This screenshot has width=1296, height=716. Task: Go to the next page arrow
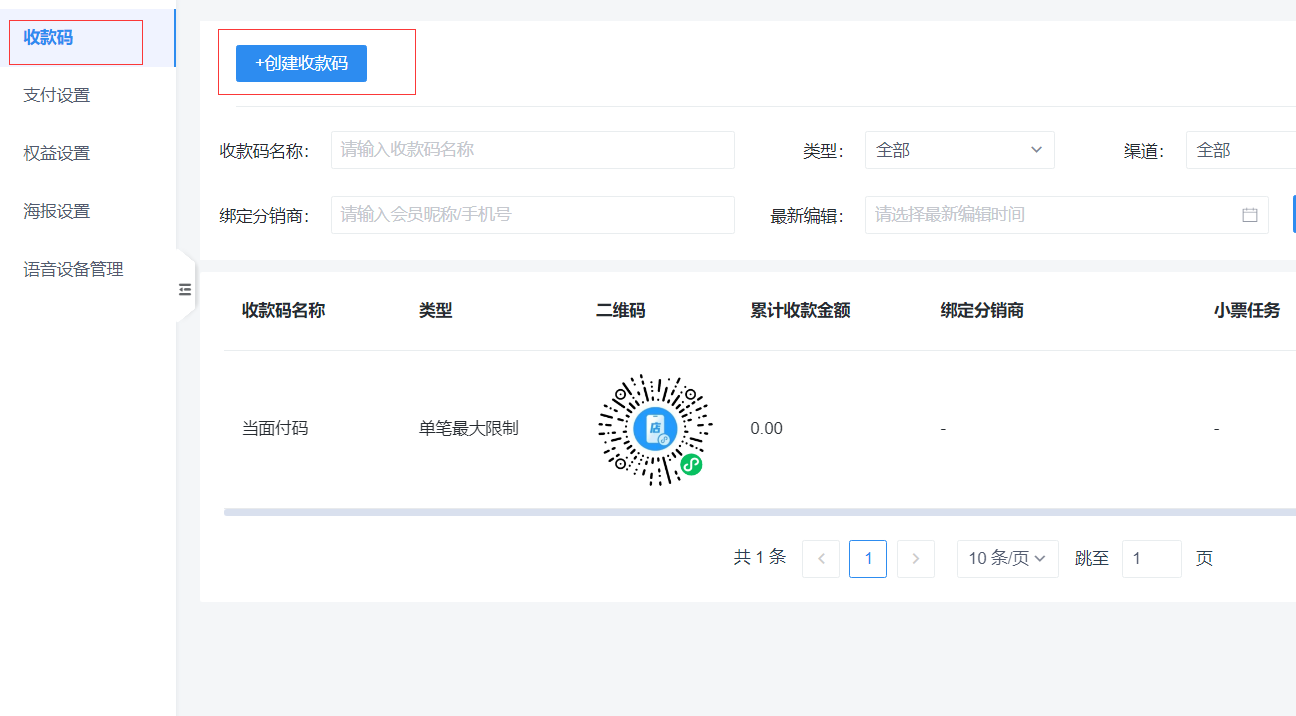tap(916, 559)
